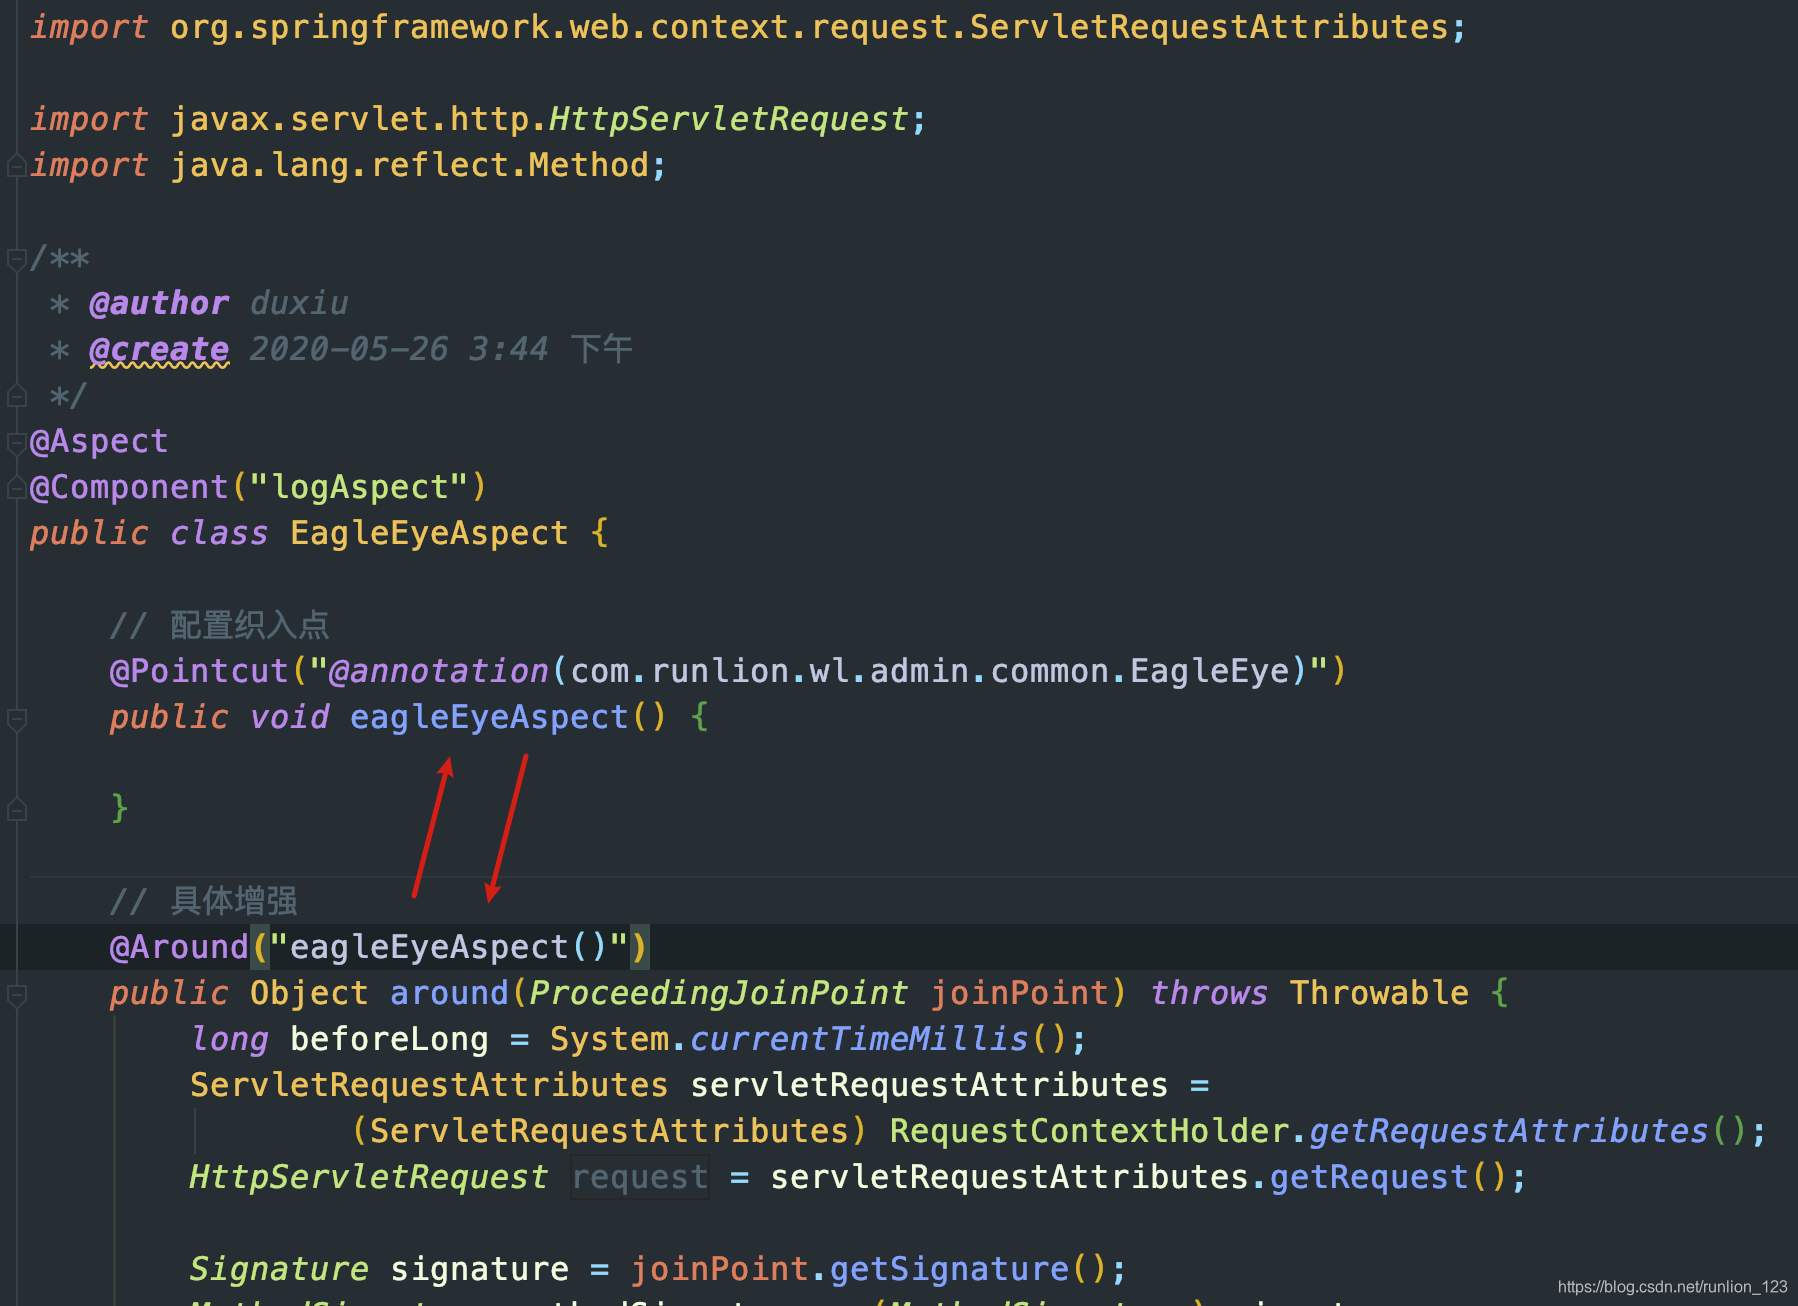Collapse the around method fold marker
This screenshot has height=1306, width=1798.
[16, 995]
